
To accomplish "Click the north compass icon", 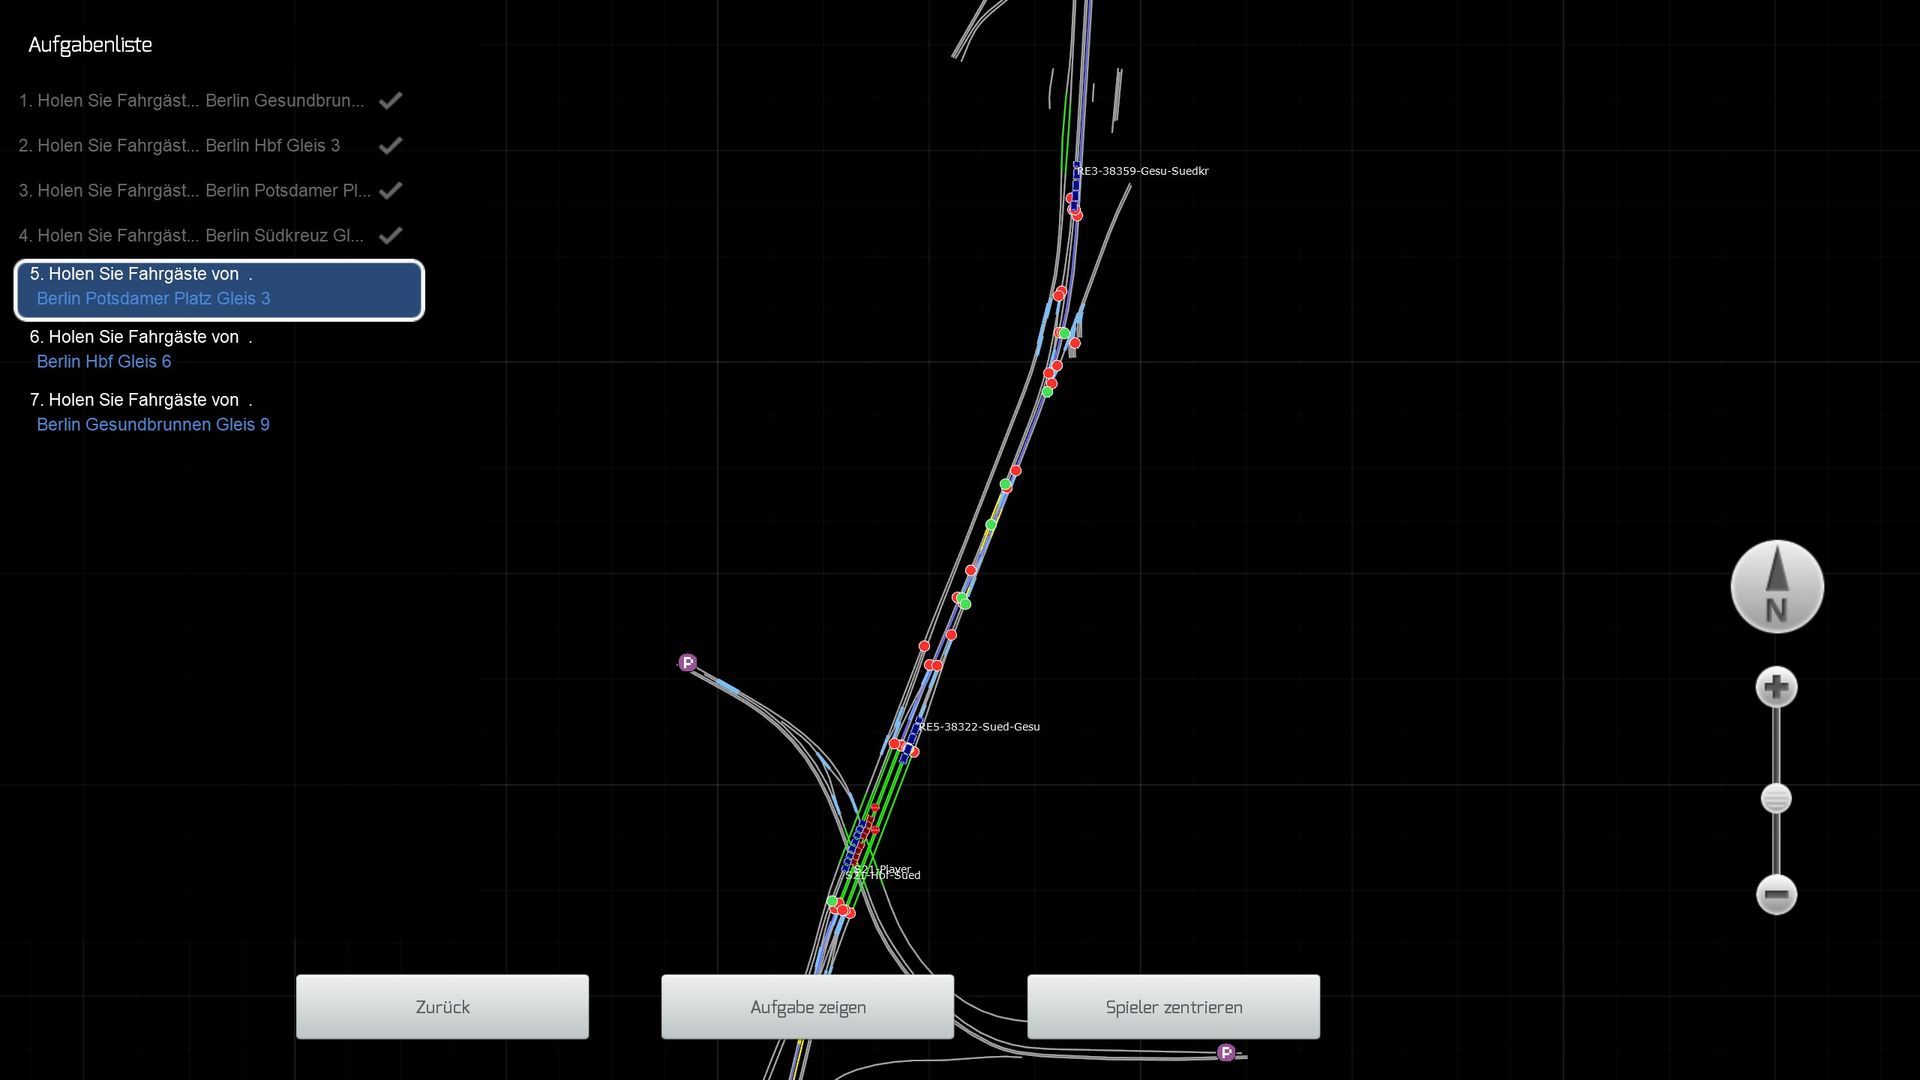I will tap(1777, 587).
